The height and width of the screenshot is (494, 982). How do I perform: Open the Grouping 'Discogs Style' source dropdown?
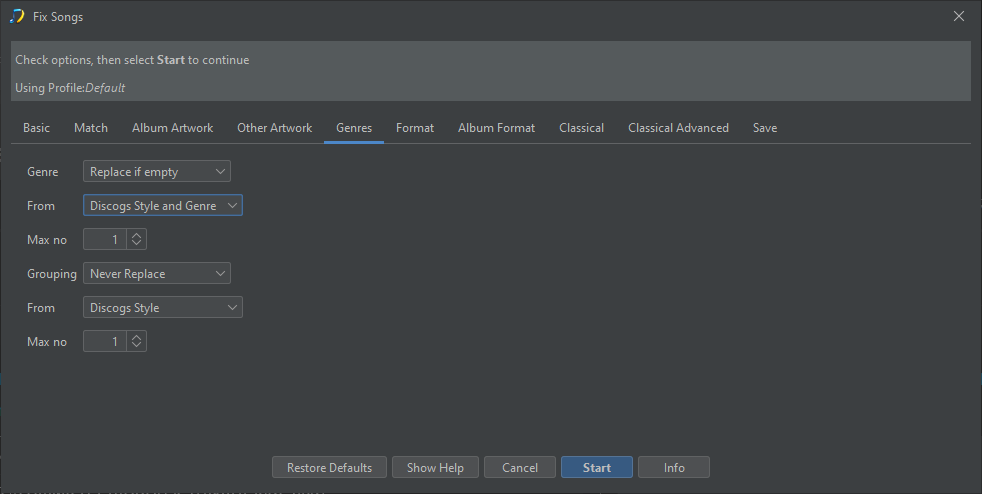(x=163, y=308)
